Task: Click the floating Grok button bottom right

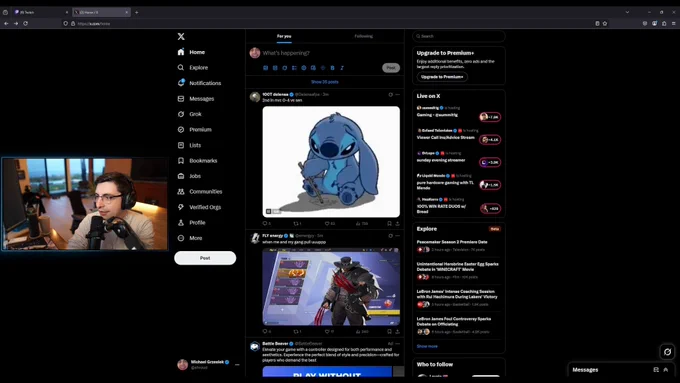Action: coord(667,352)
